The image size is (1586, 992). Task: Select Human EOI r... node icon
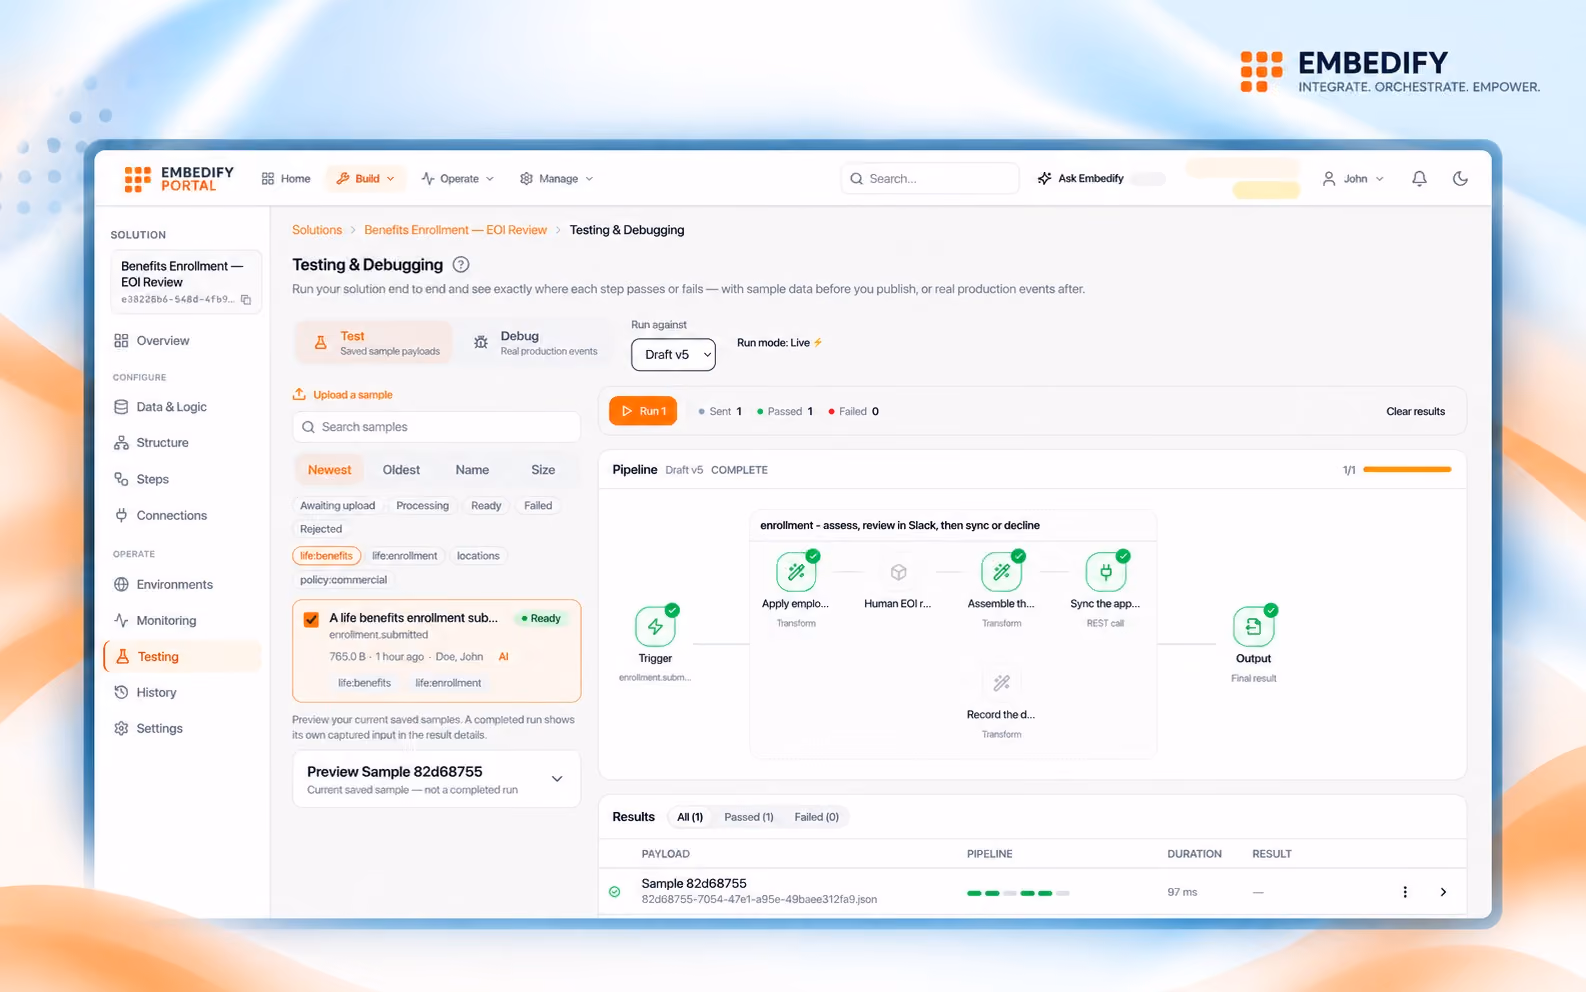click(x=898, y=572)
